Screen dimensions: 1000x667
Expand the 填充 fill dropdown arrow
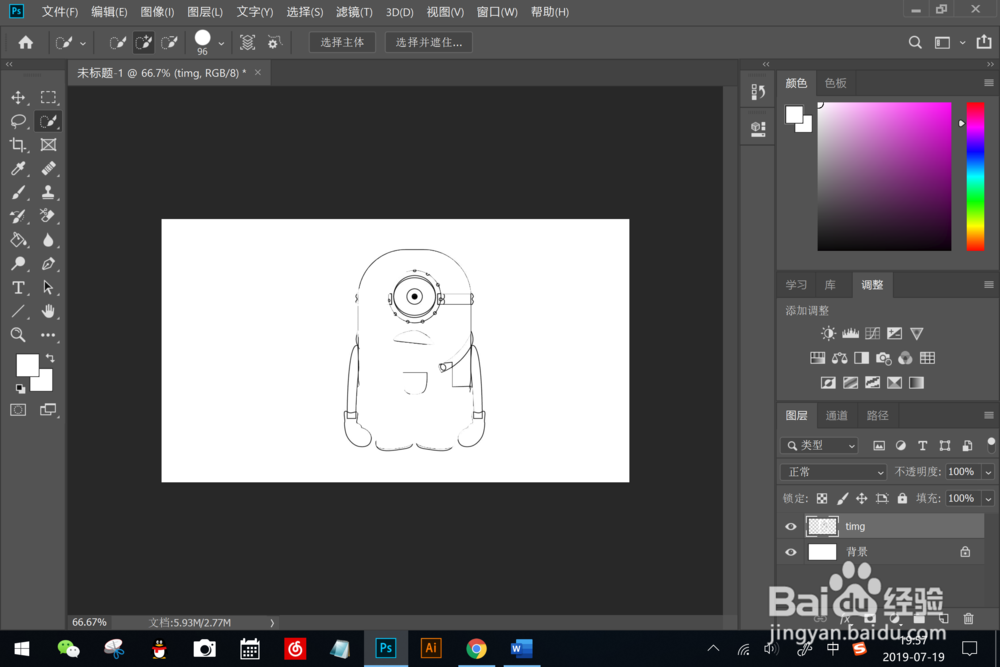[988, 499]
